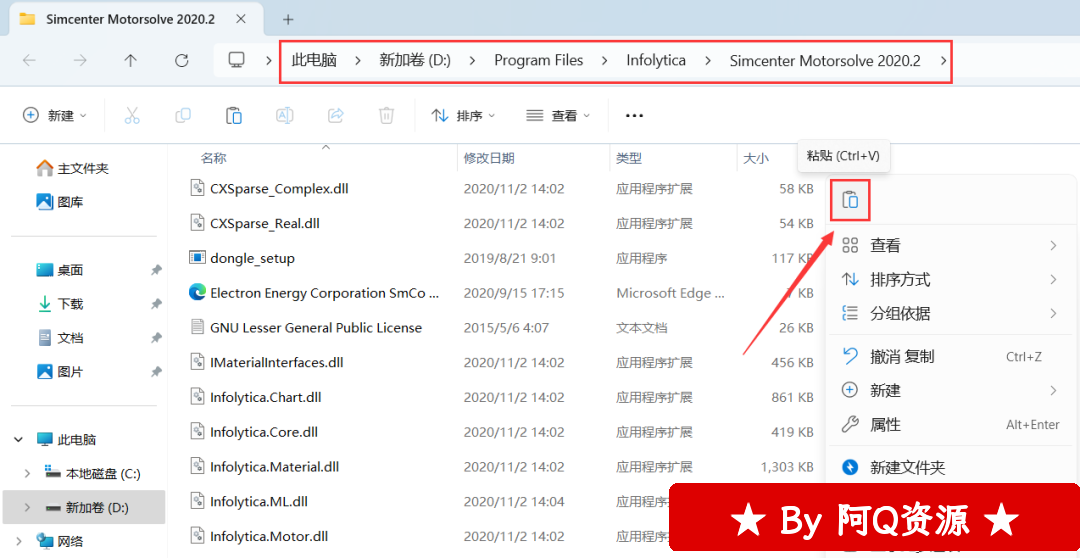Click the Paste icon in context menu
The height and width of the screenshot is (558, 1080).
pyautogui.click(x=851, y=200)
